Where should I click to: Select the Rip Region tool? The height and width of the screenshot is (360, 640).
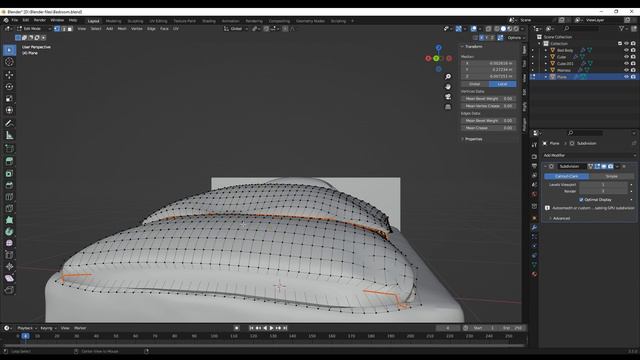point(9,290)
